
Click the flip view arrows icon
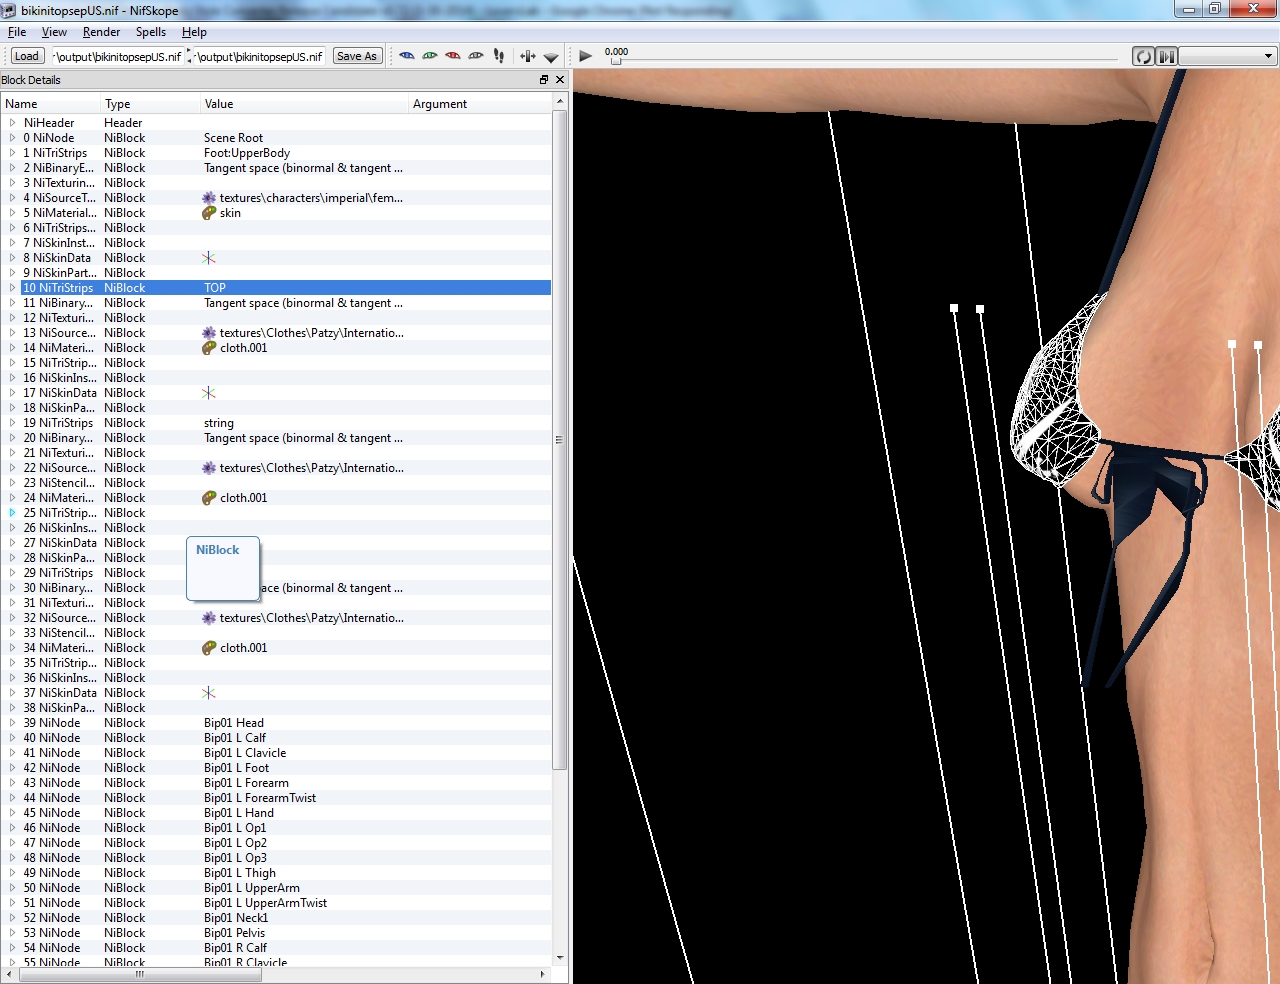coord(528,56)
